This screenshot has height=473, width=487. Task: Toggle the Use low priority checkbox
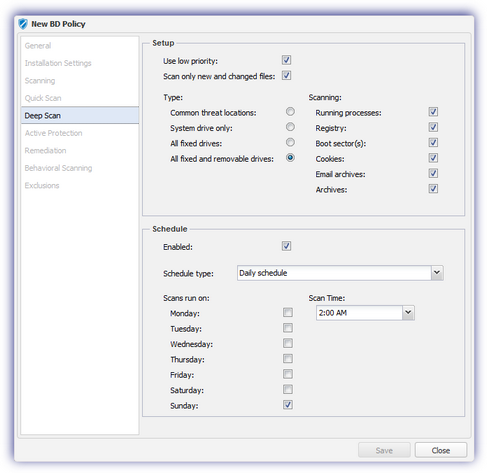point(286,60)
